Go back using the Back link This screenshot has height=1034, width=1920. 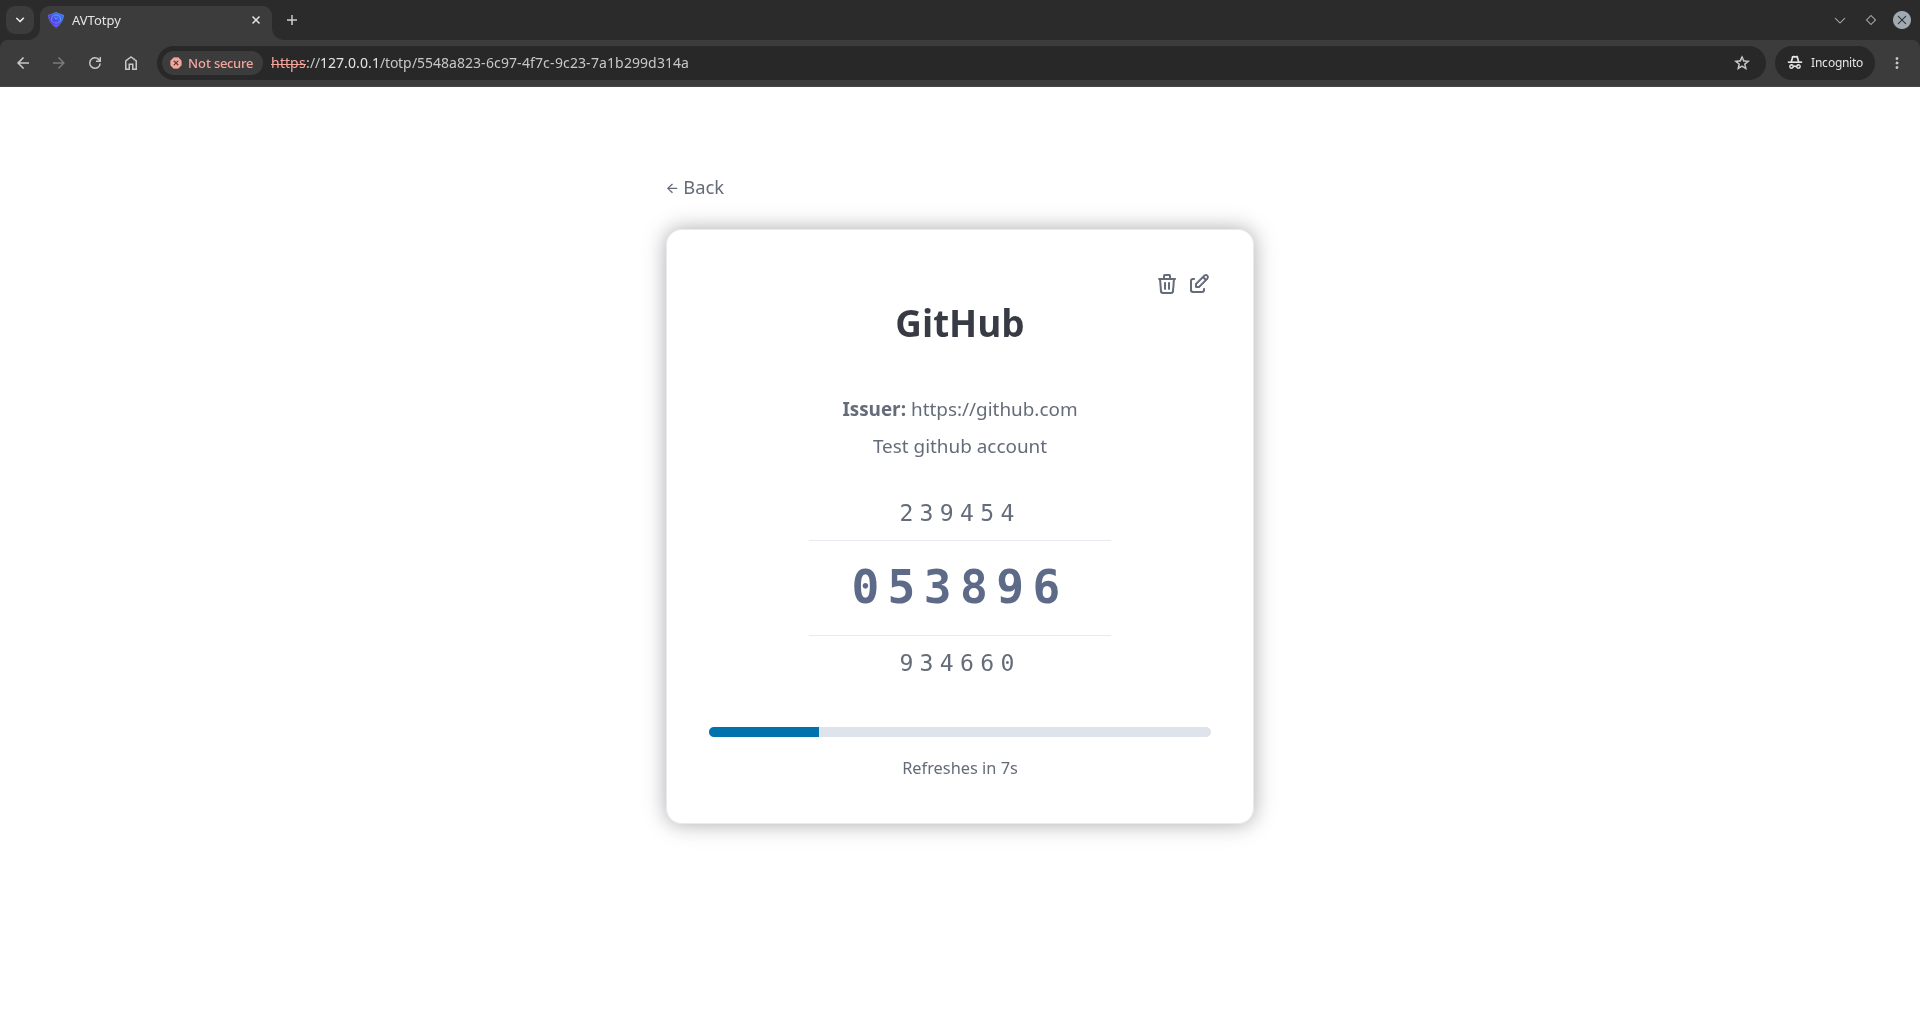pyautogui.click(x=695, y=188)
